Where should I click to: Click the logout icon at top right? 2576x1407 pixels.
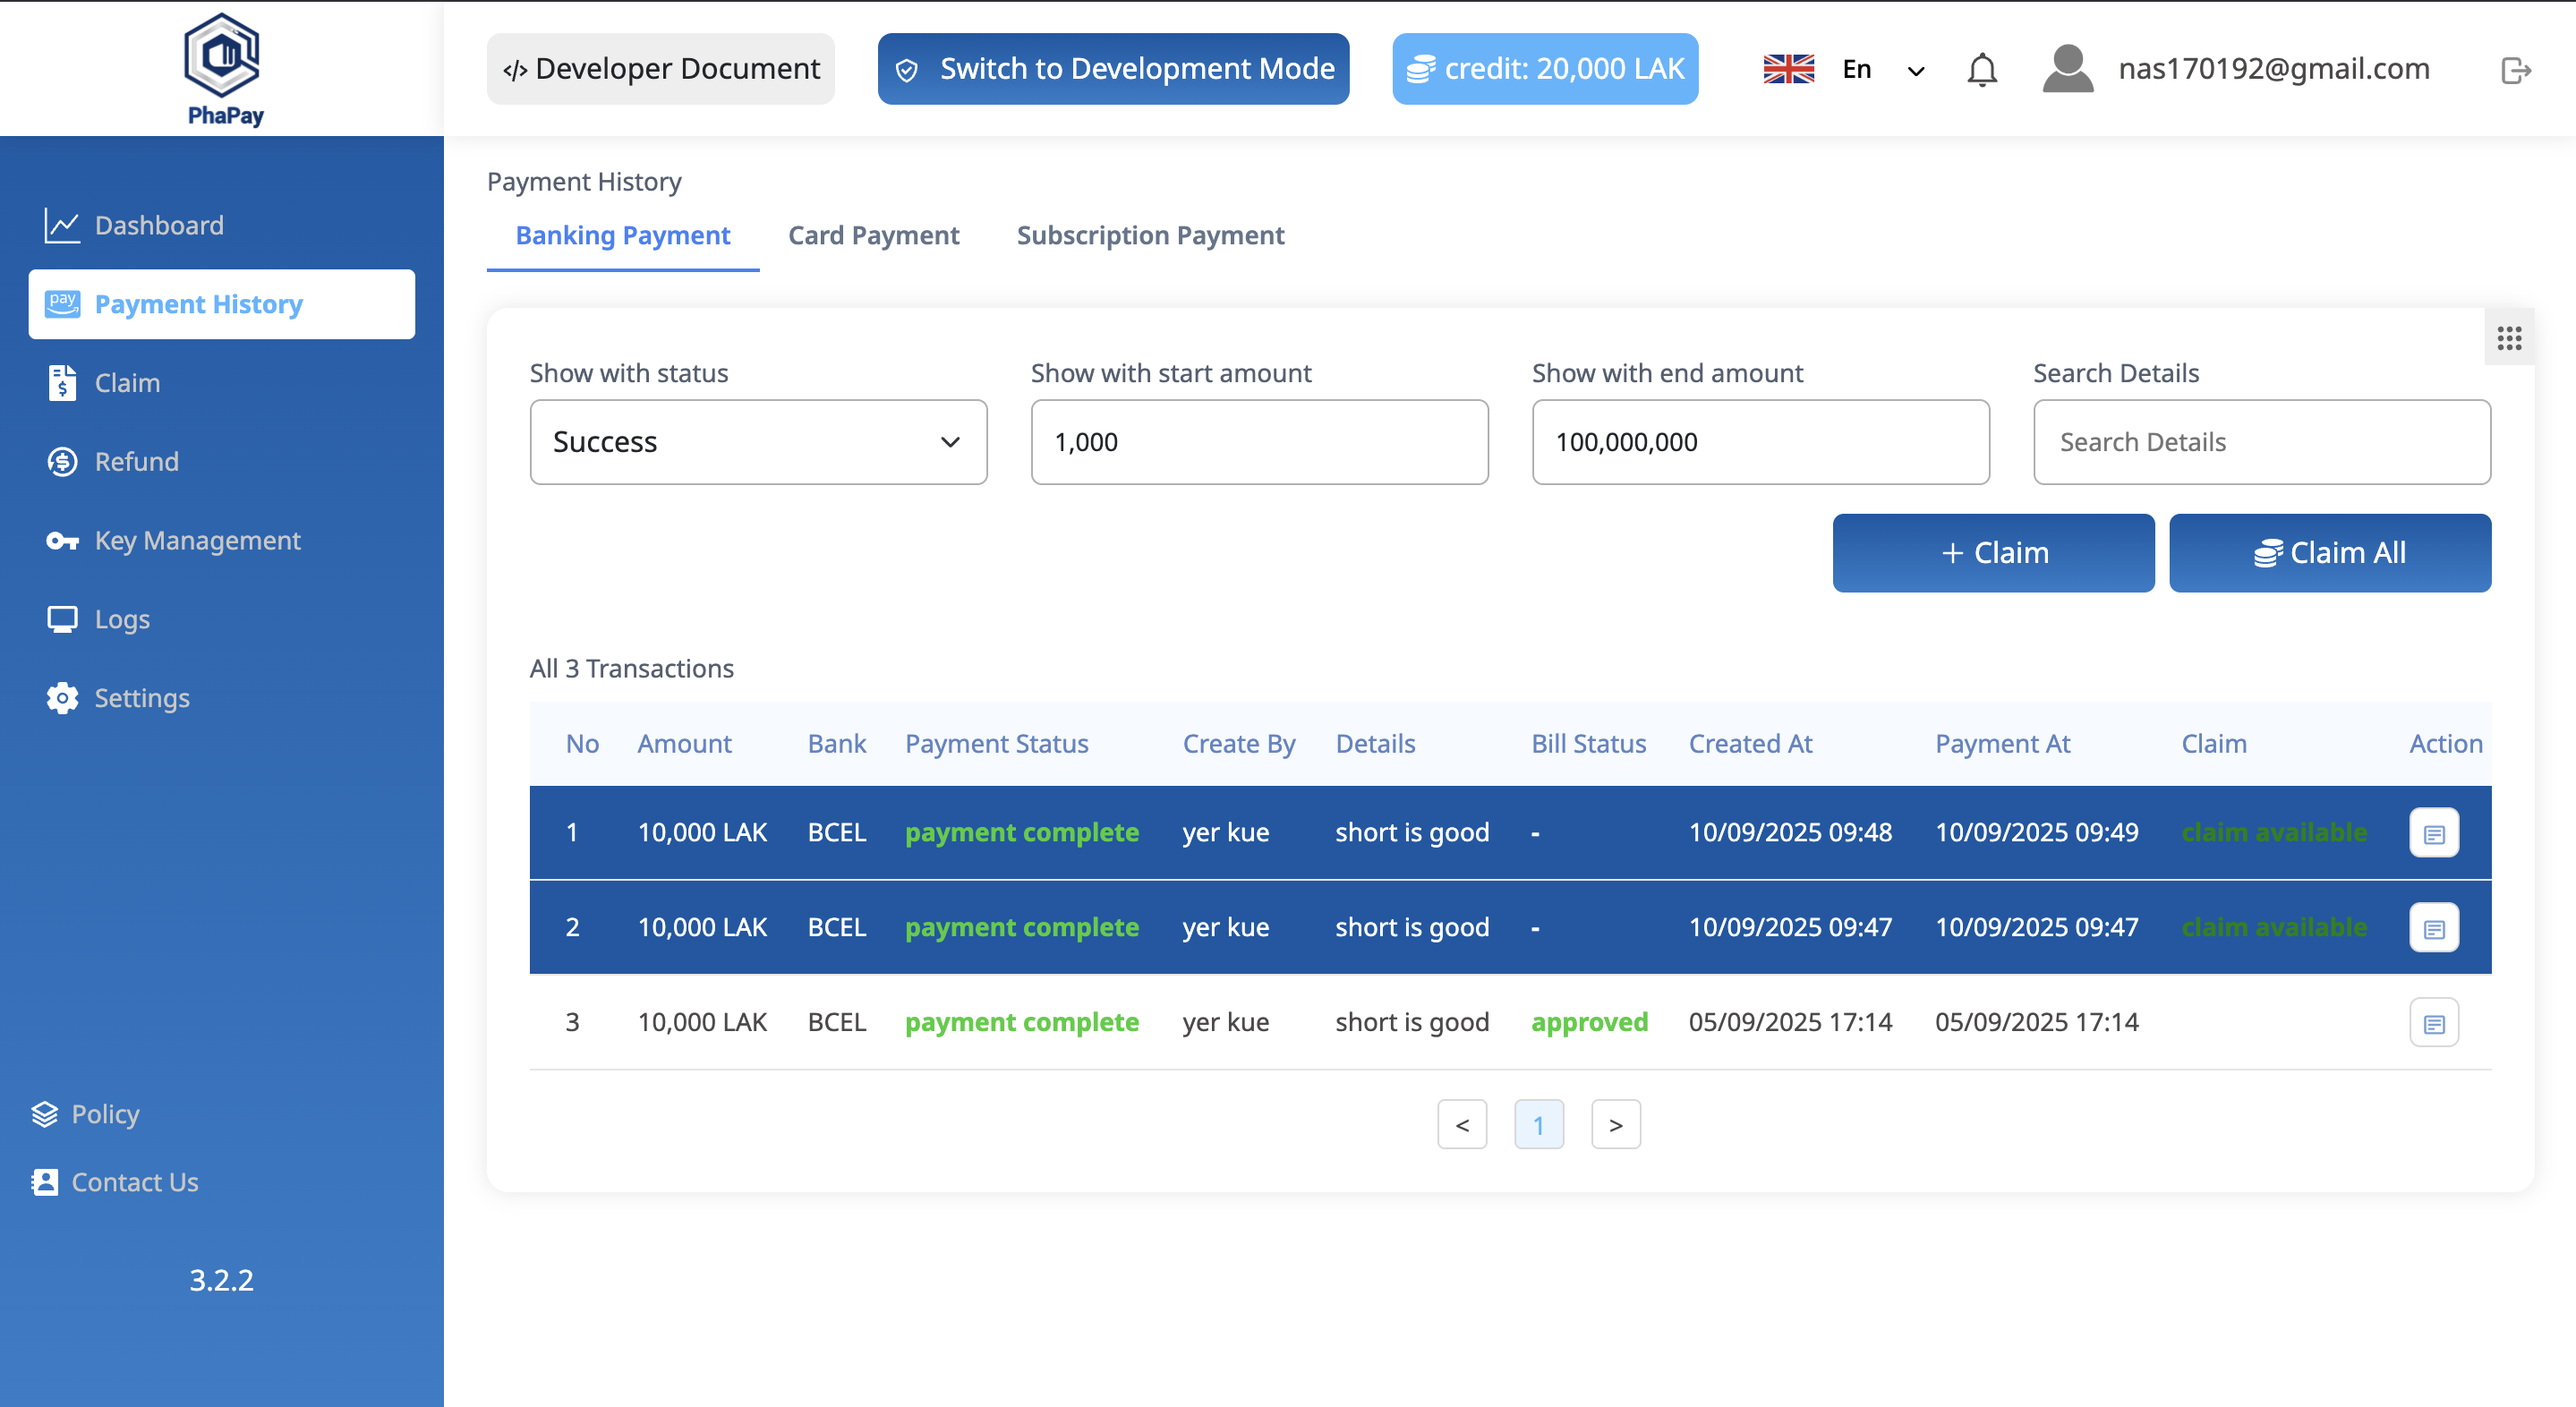click(x=2515, y=70)
